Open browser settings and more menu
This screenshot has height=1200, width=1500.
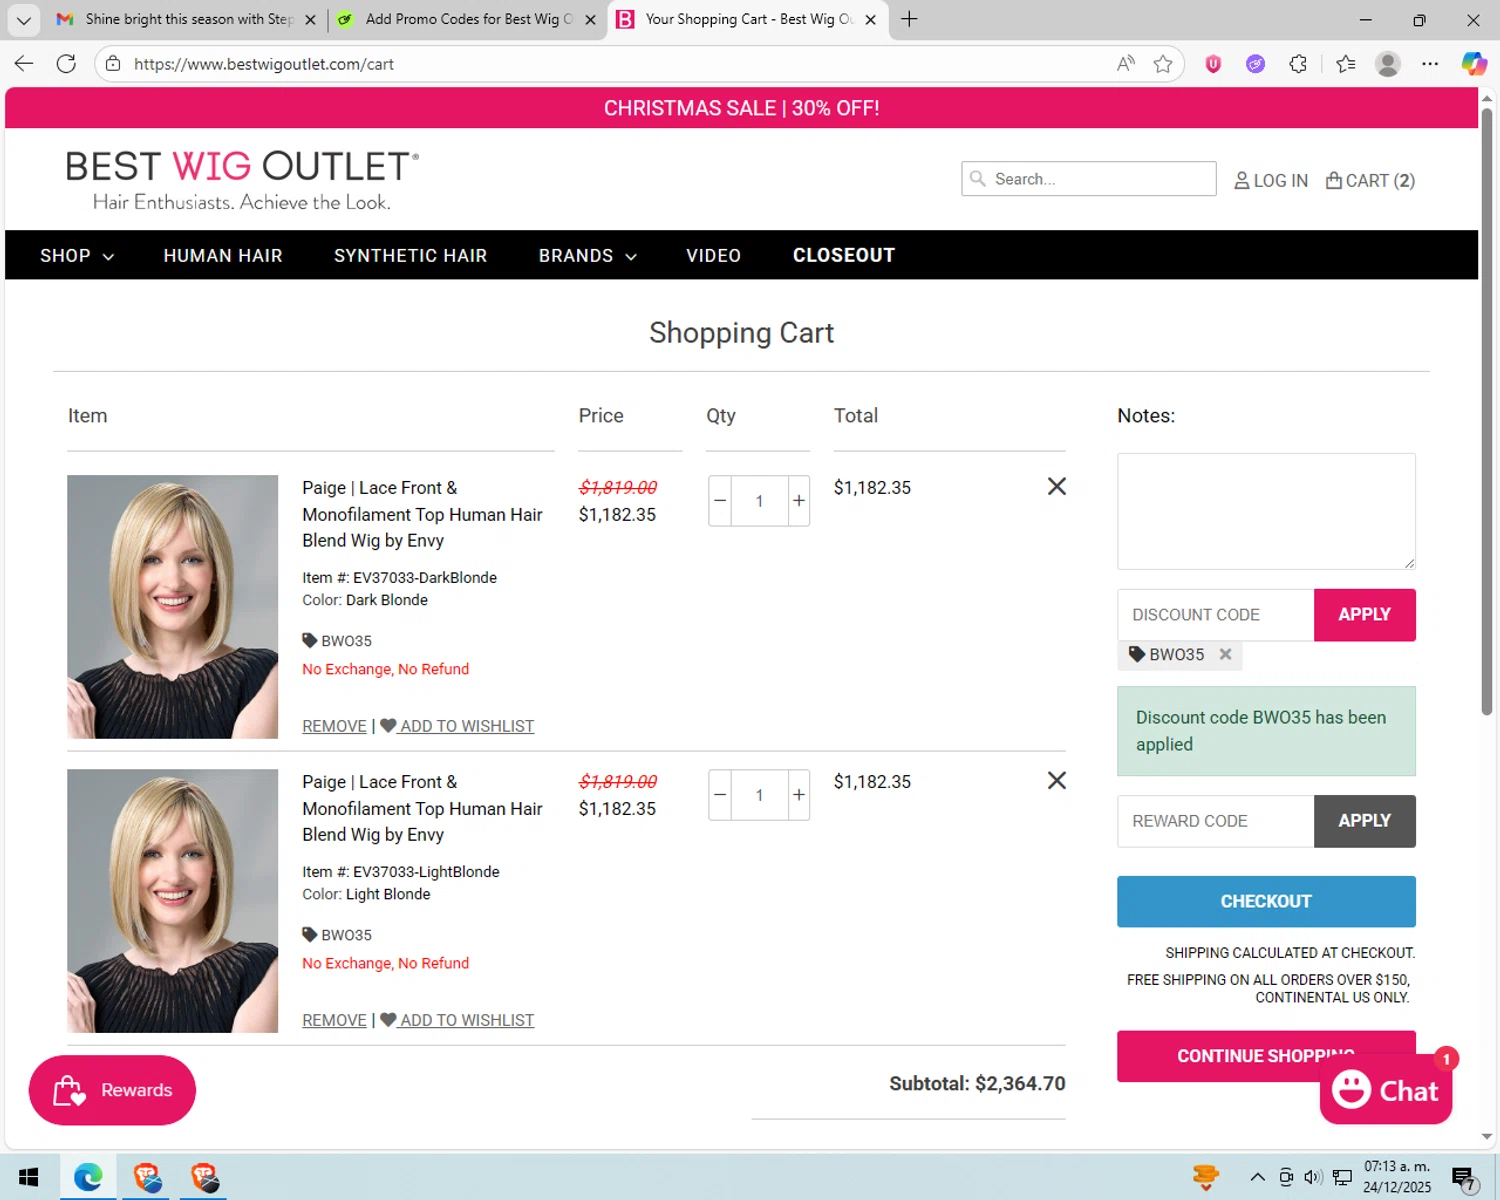1430,64
